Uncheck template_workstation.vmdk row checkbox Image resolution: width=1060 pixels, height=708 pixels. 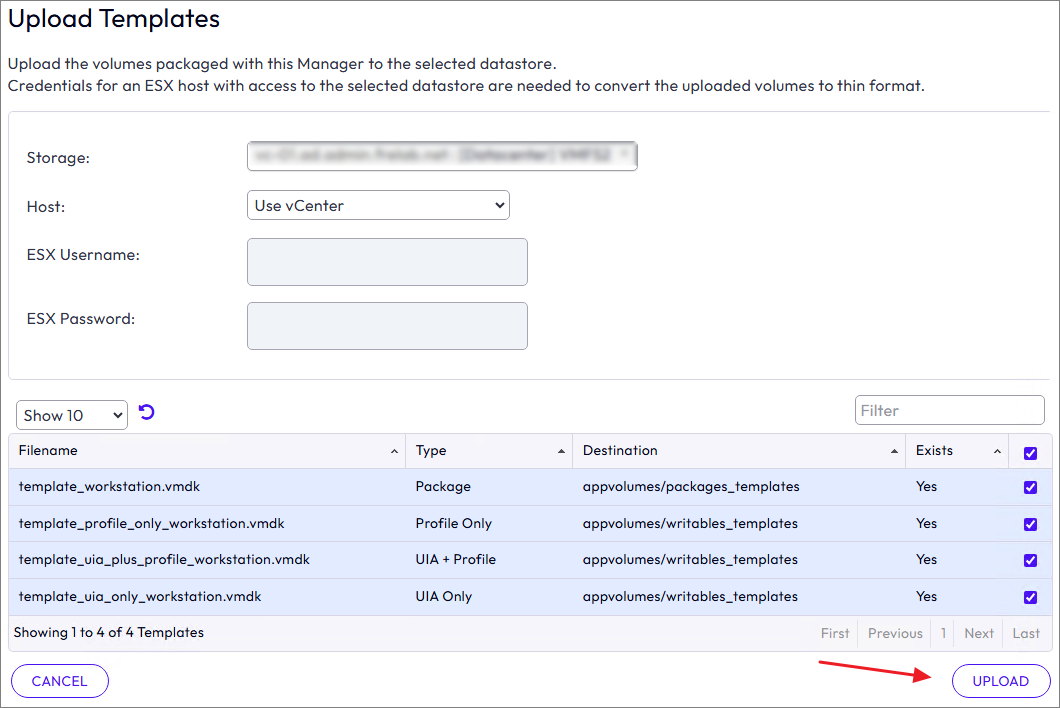[x=1031, y=488]
